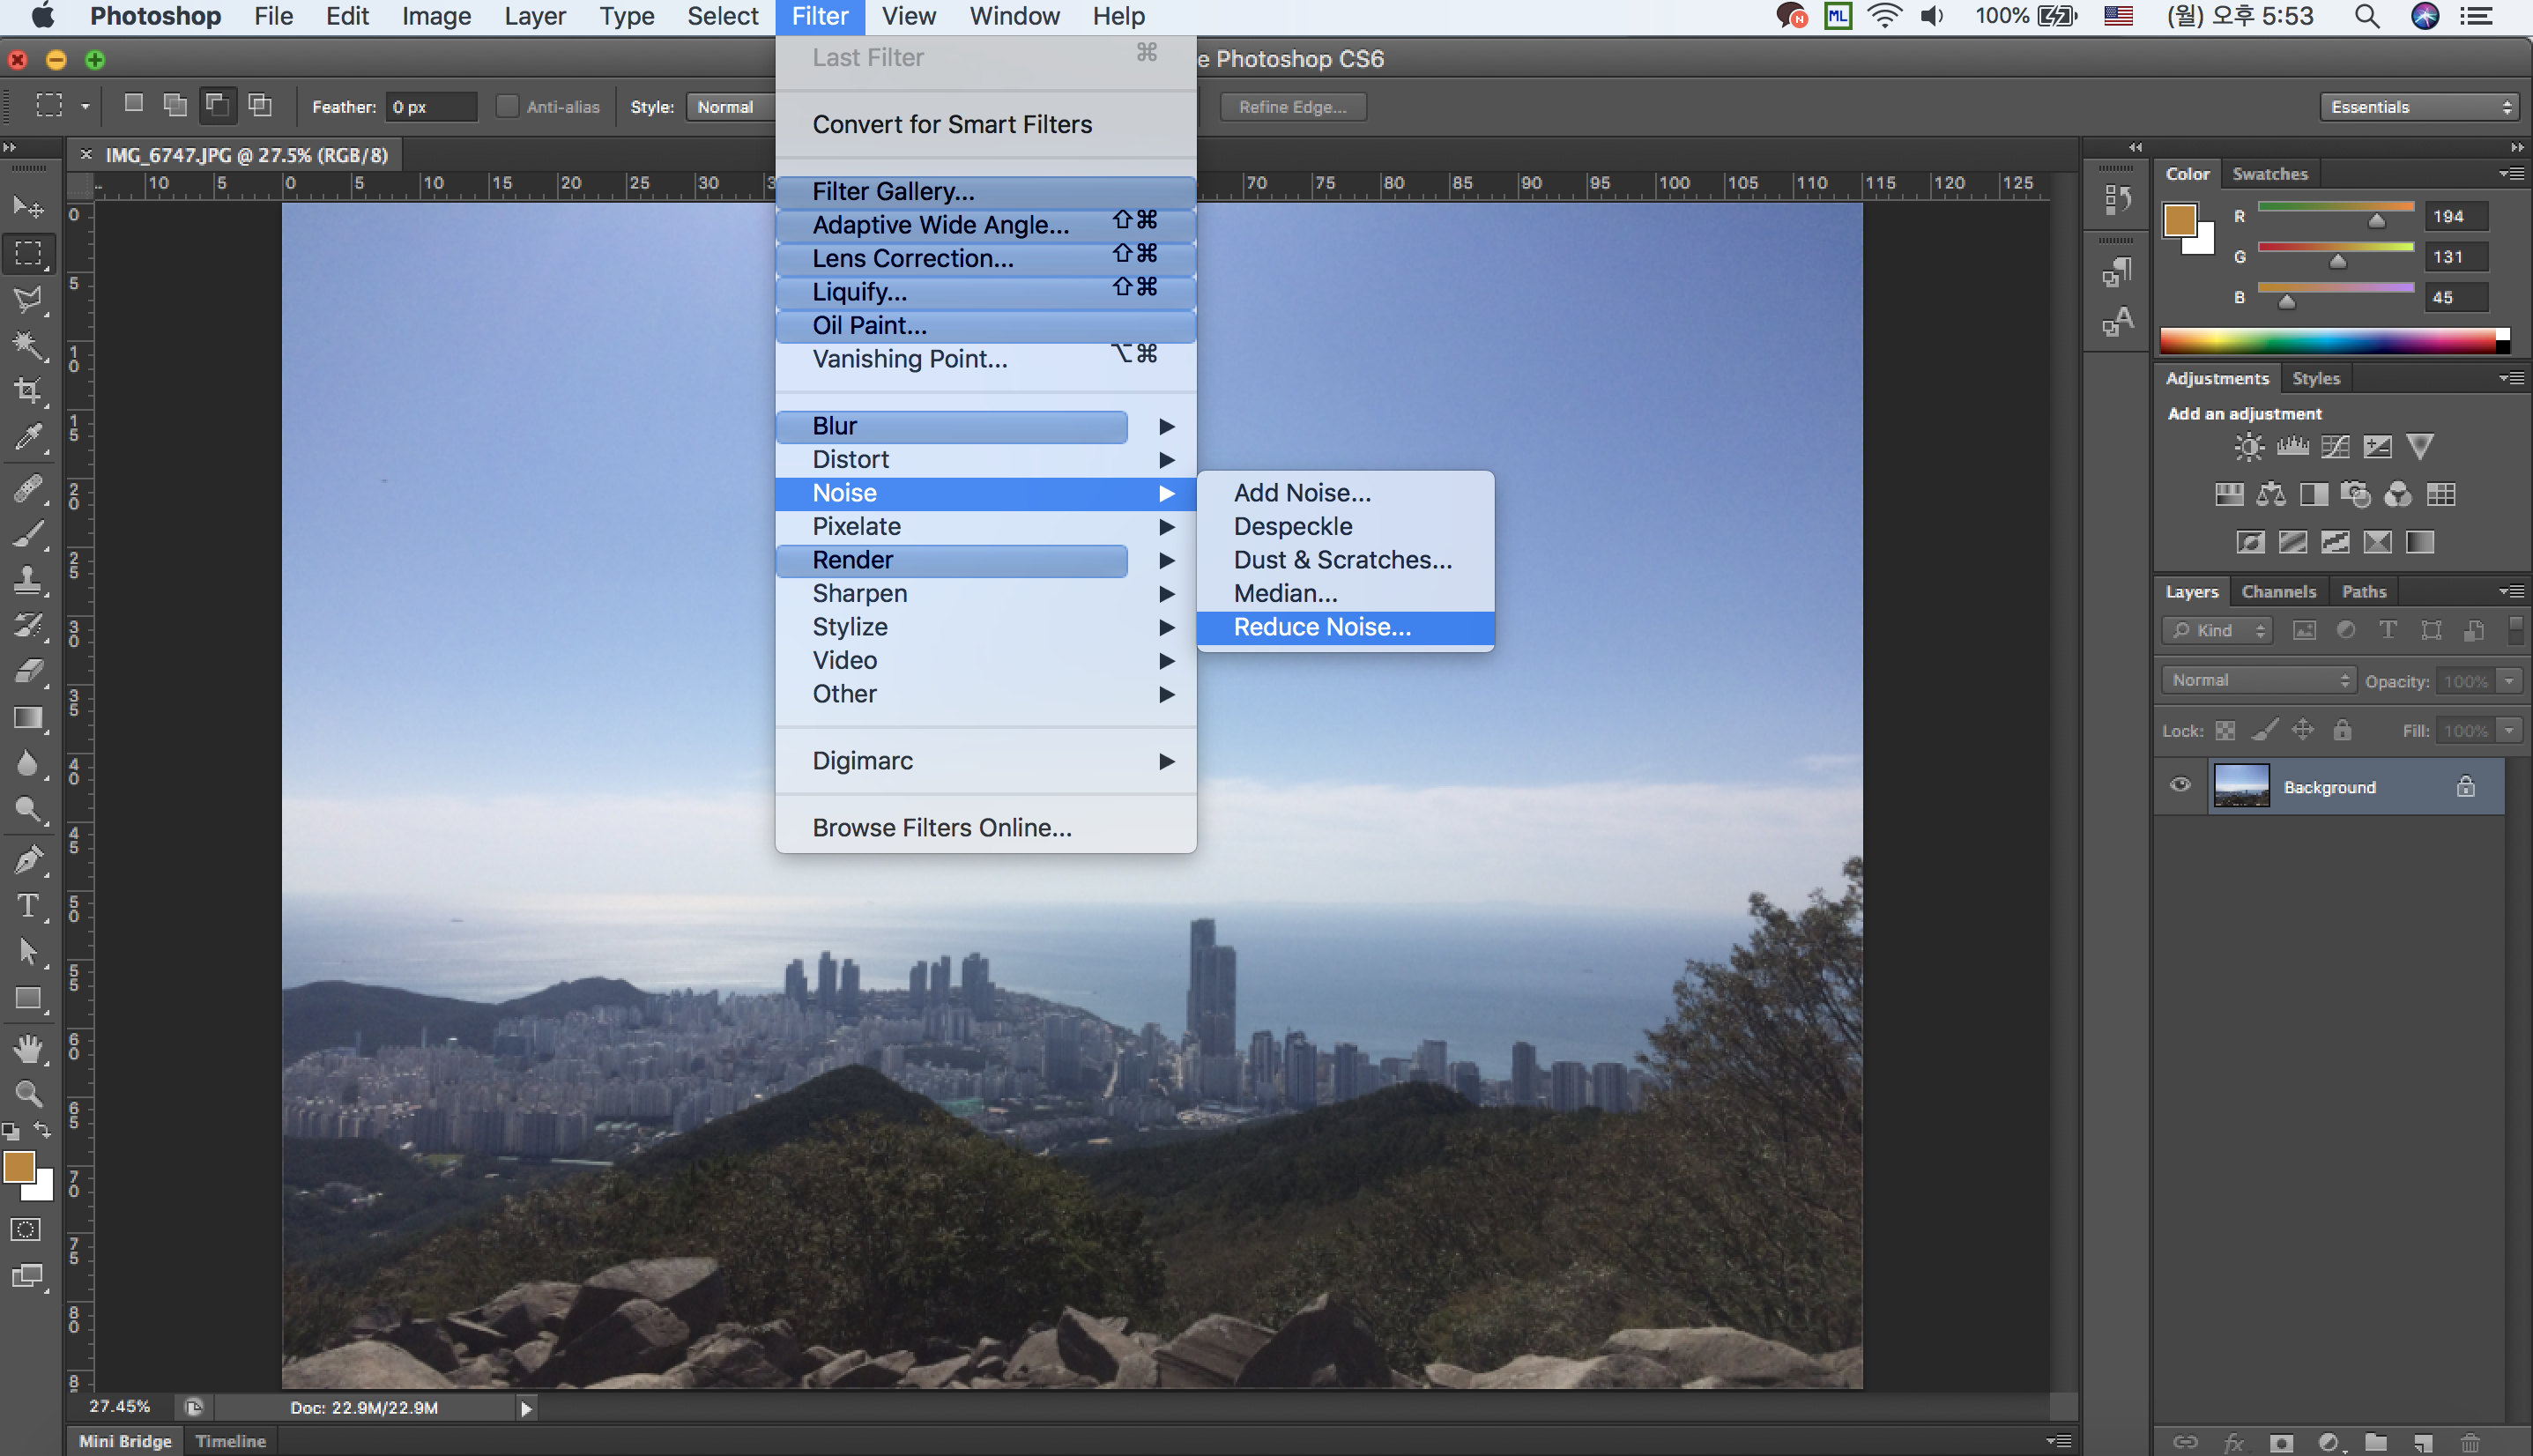Click the delete layer trash icon
2533x1456 pixels.
(2469, 1442)
